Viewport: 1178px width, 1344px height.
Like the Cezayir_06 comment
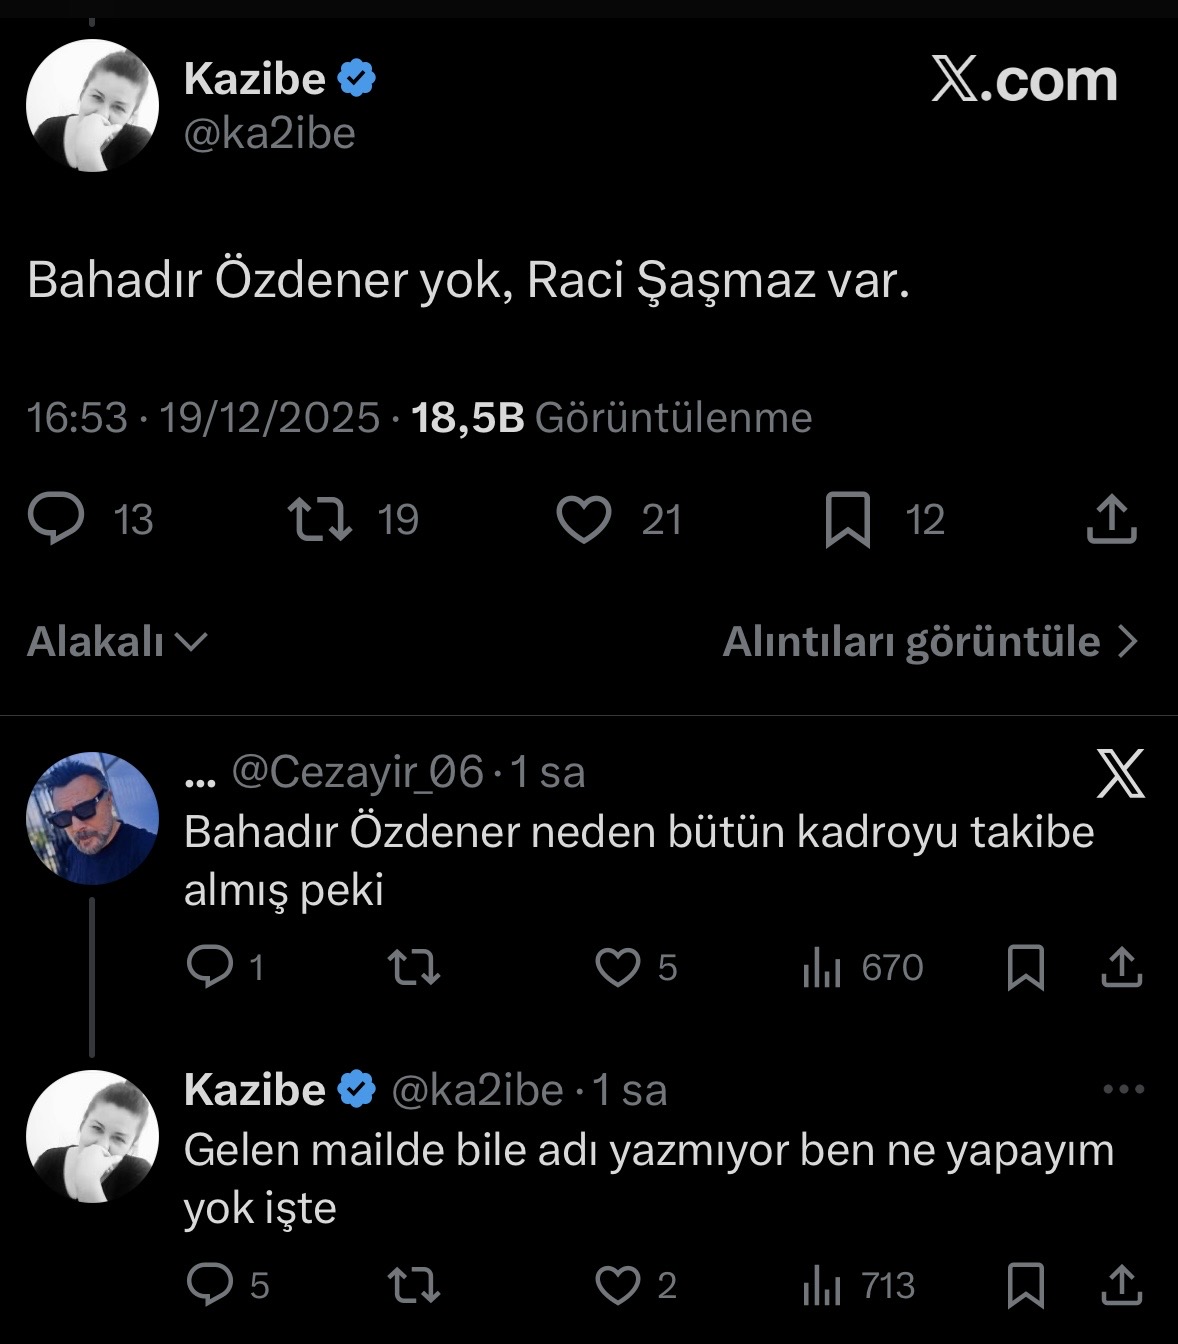618,967
